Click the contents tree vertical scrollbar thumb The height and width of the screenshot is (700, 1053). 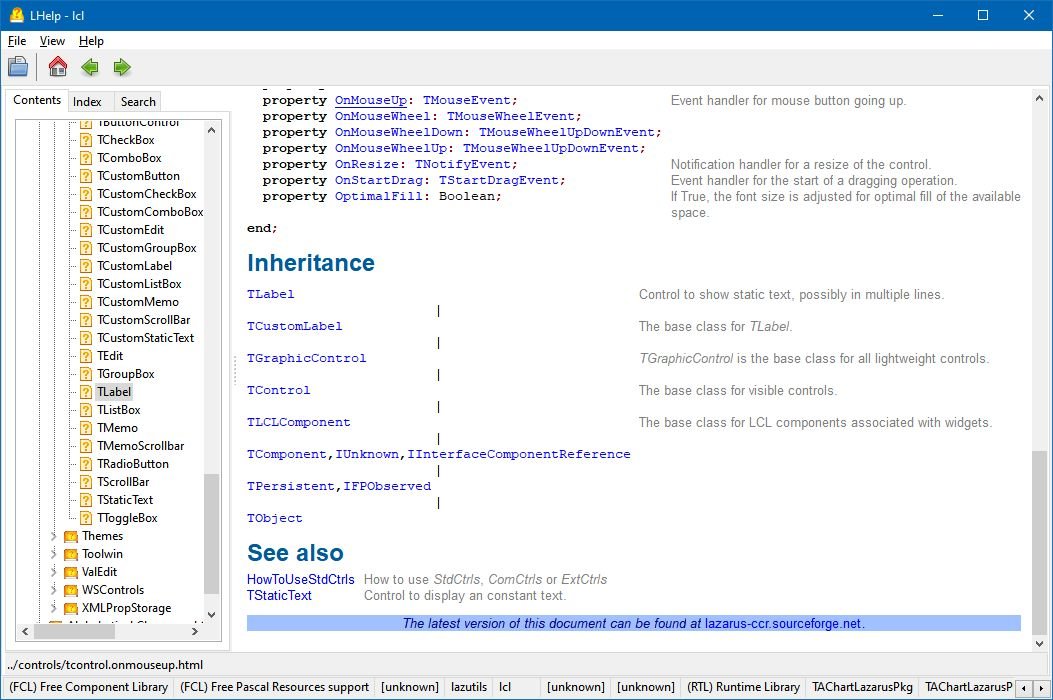point(212,534)
